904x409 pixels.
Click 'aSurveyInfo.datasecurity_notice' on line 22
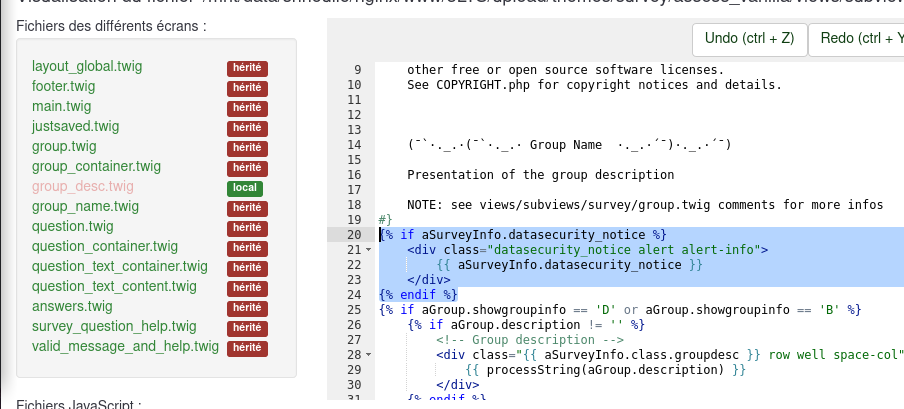(x=570, y=265)
